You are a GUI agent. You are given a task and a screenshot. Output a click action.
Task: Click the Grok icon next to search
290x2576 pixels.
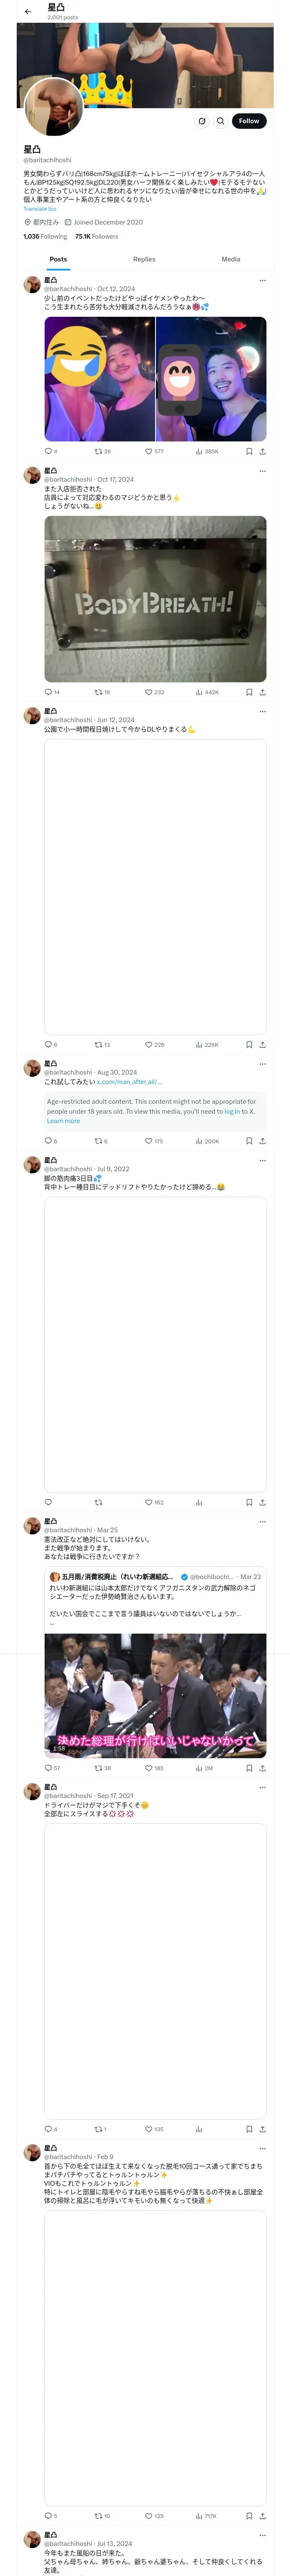(202, 121)
